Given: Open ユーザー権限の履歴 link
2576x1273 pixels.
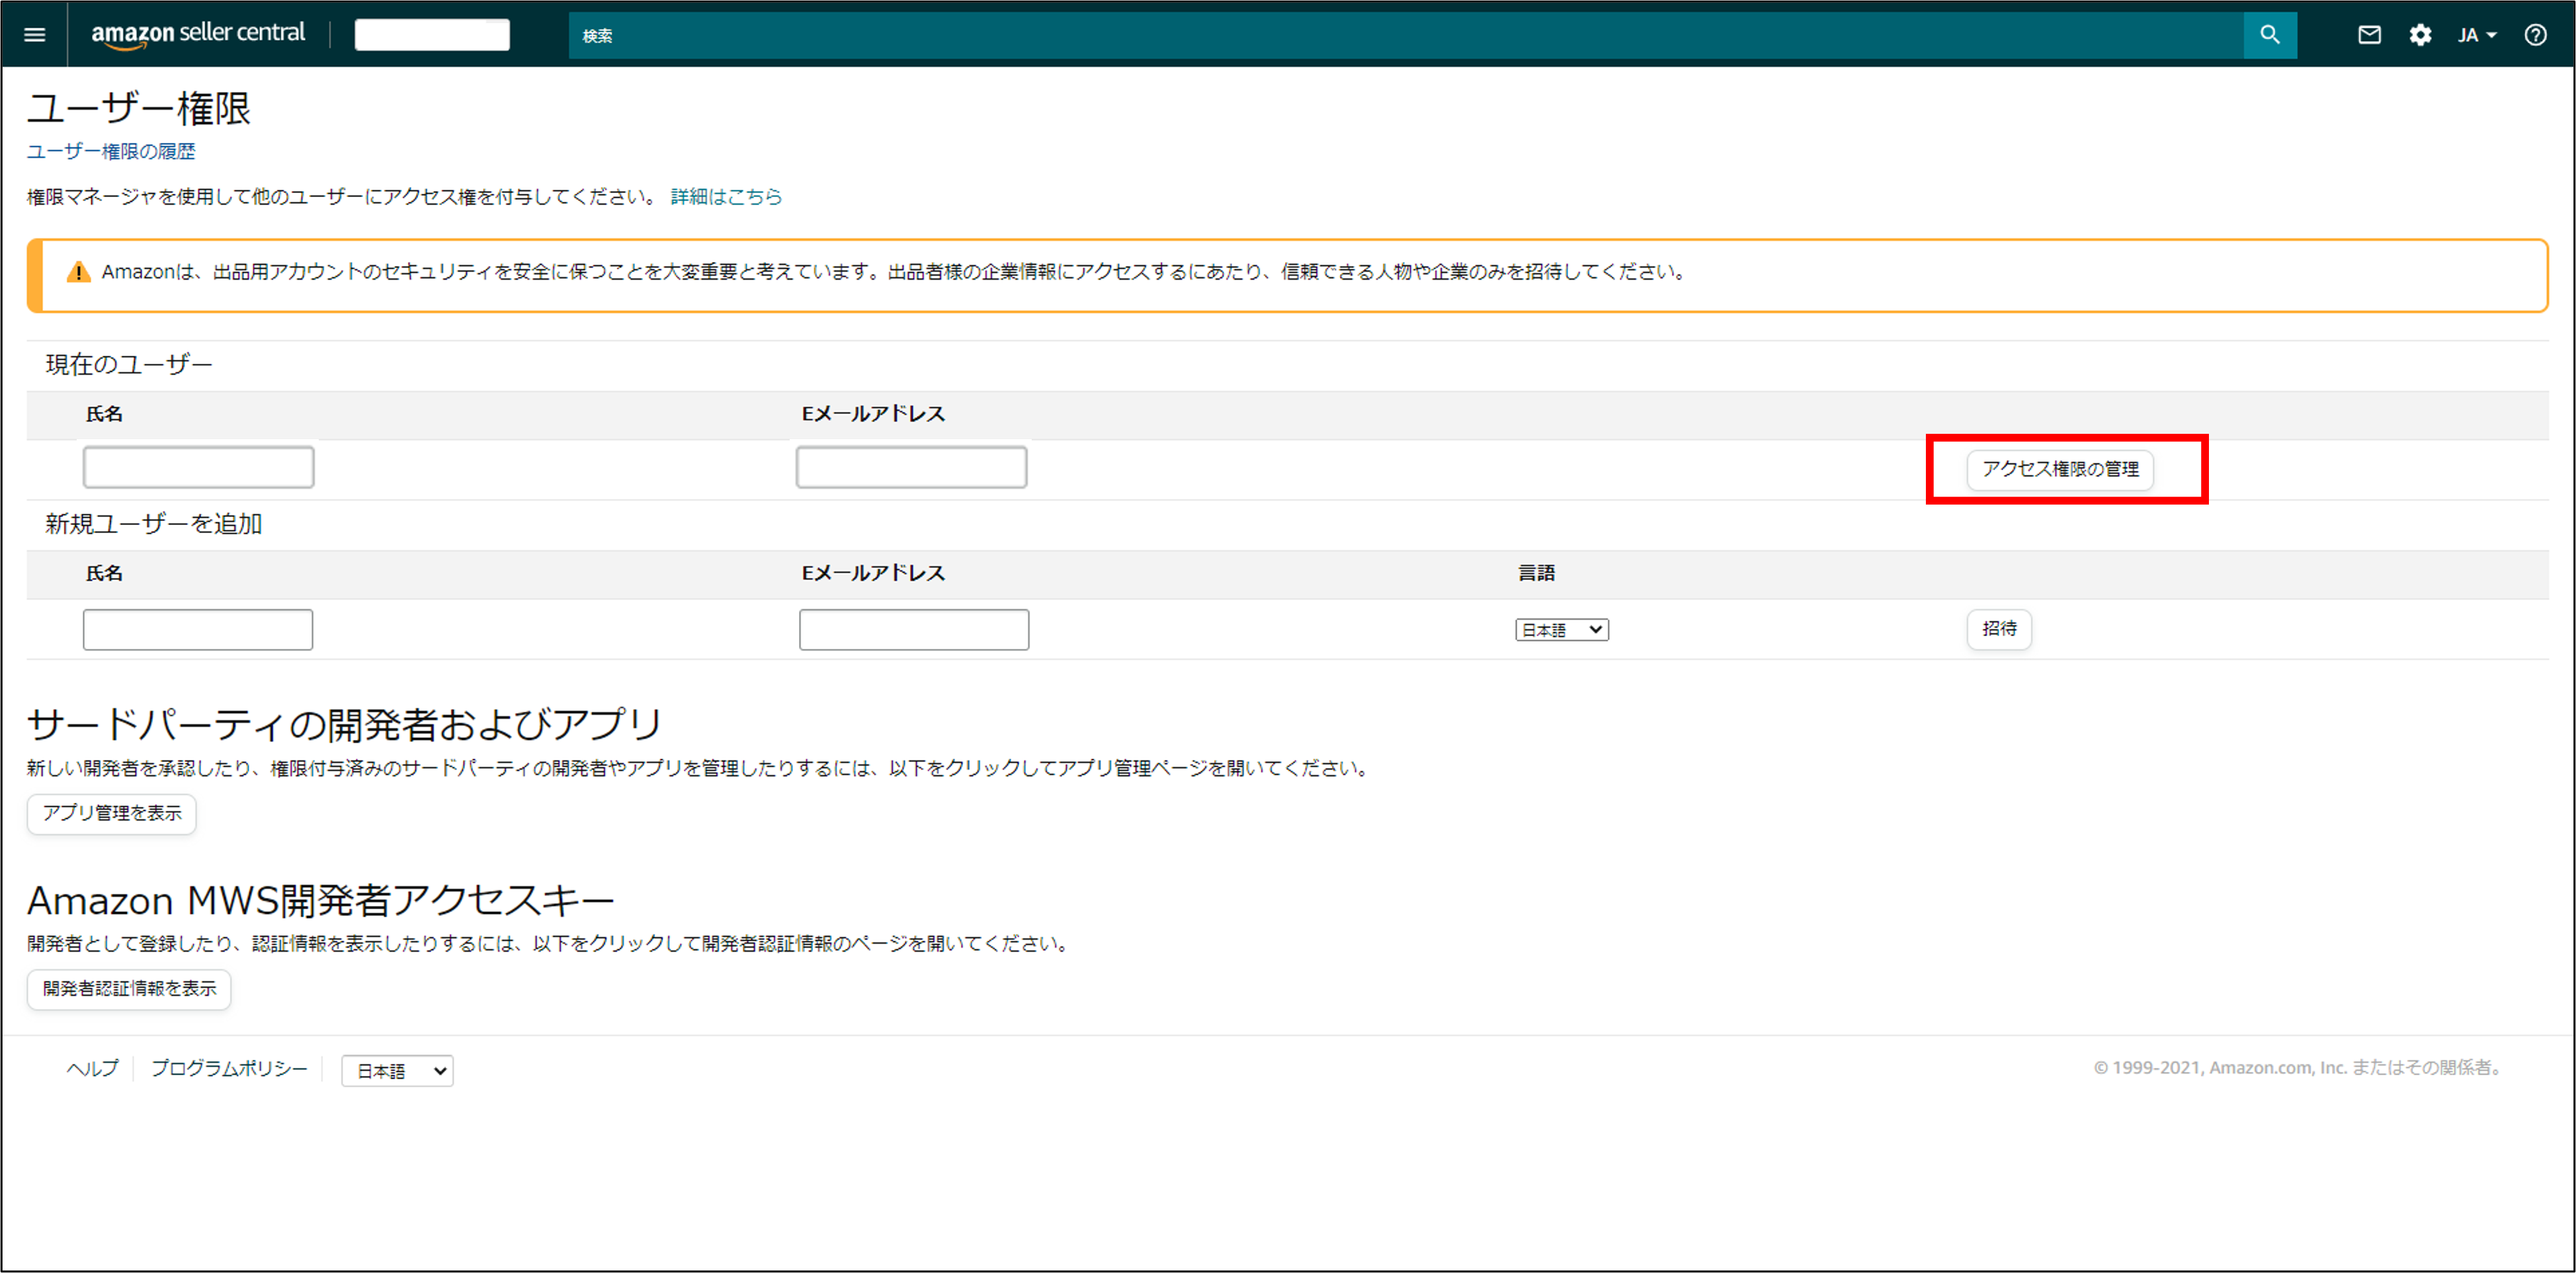Looking at the screenshot, I should pyautogui.click(x=111, y=151).
